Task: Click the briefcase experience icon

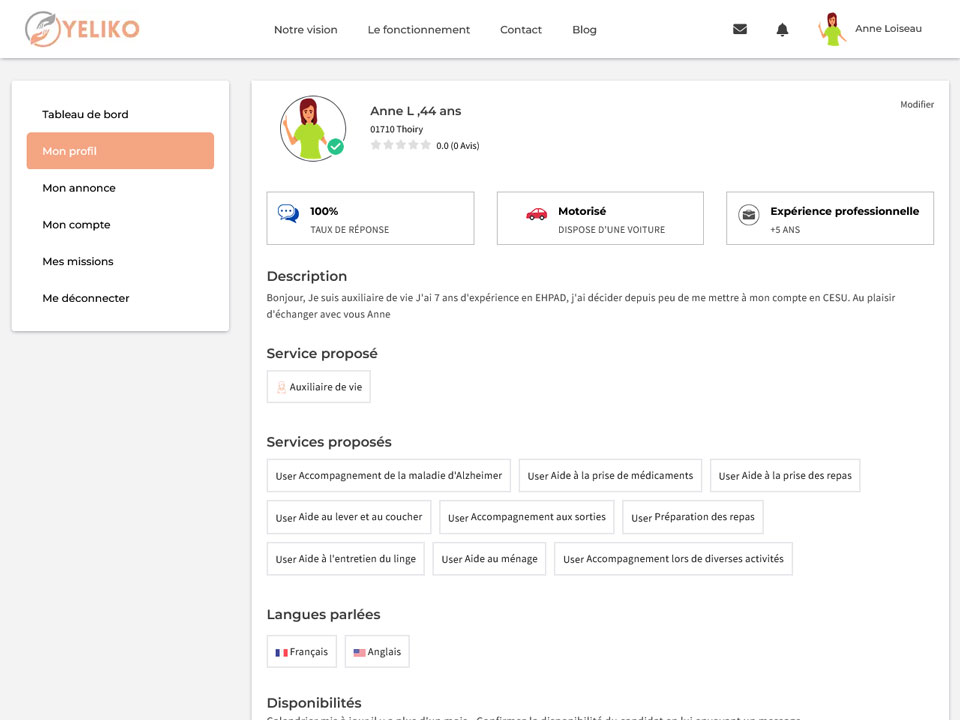Action: (748, 215)
